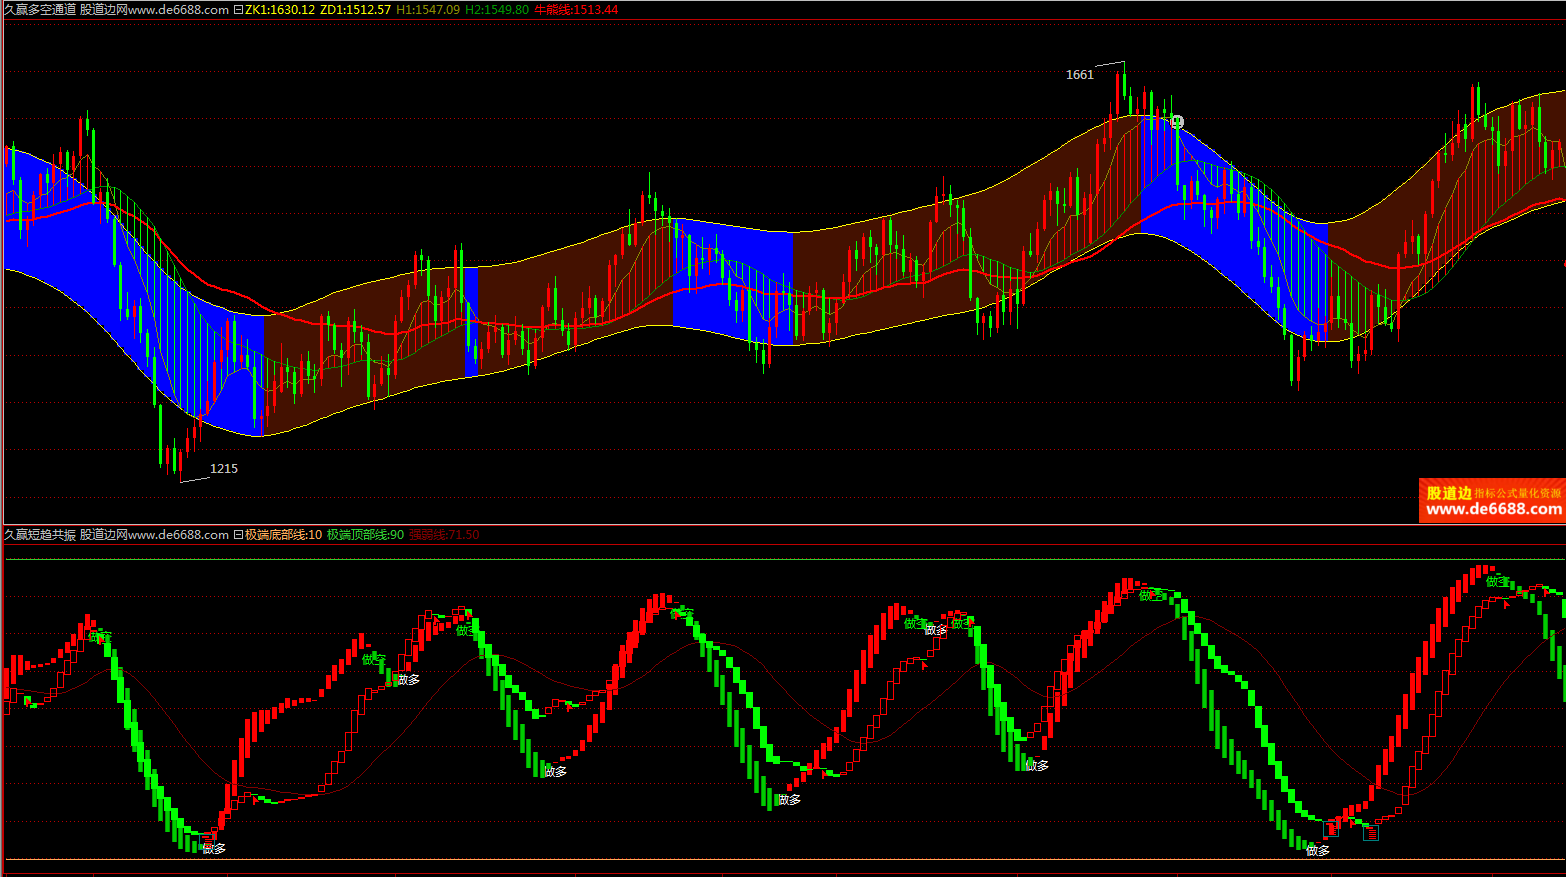
Task: Click the 极端顶部线:90 parameter label
Action: point(366,535)
